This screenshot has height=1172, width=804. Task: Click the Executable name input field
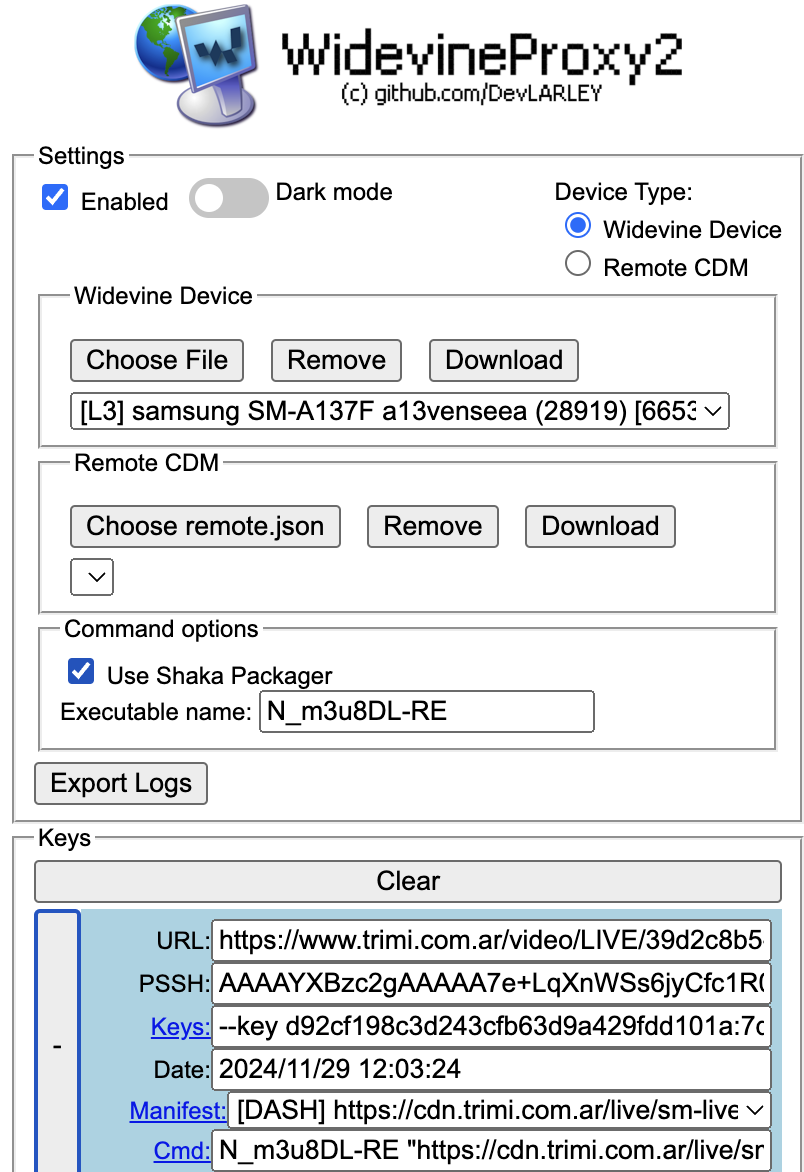427,712
